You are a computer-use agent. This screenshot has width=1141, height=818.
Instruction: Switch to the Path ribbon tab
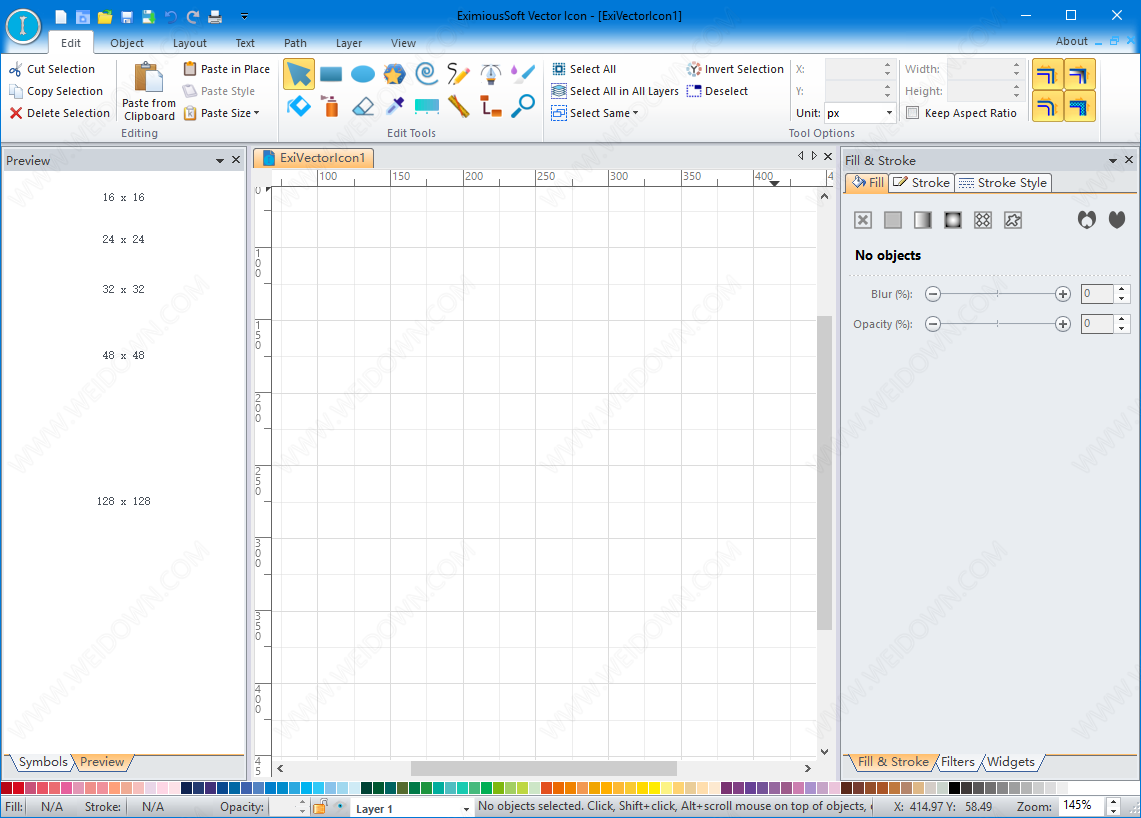(295, 43)
